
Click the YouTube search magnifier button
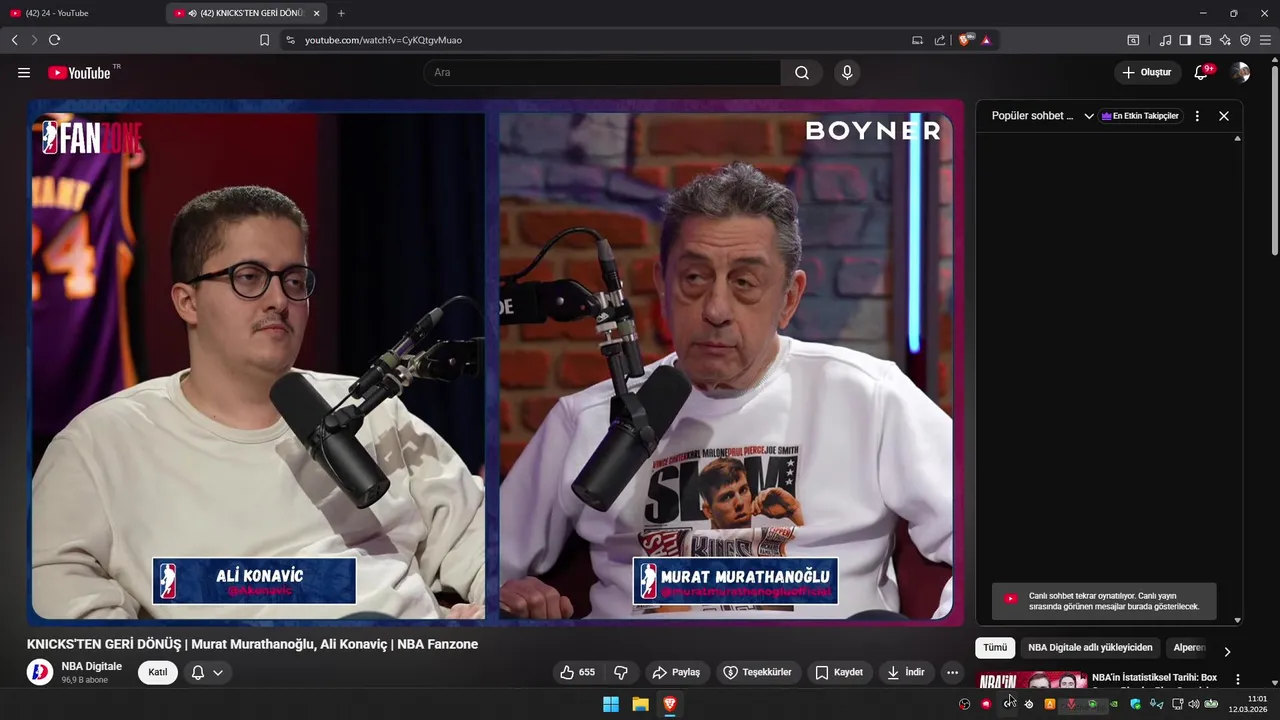coord(802,73)
